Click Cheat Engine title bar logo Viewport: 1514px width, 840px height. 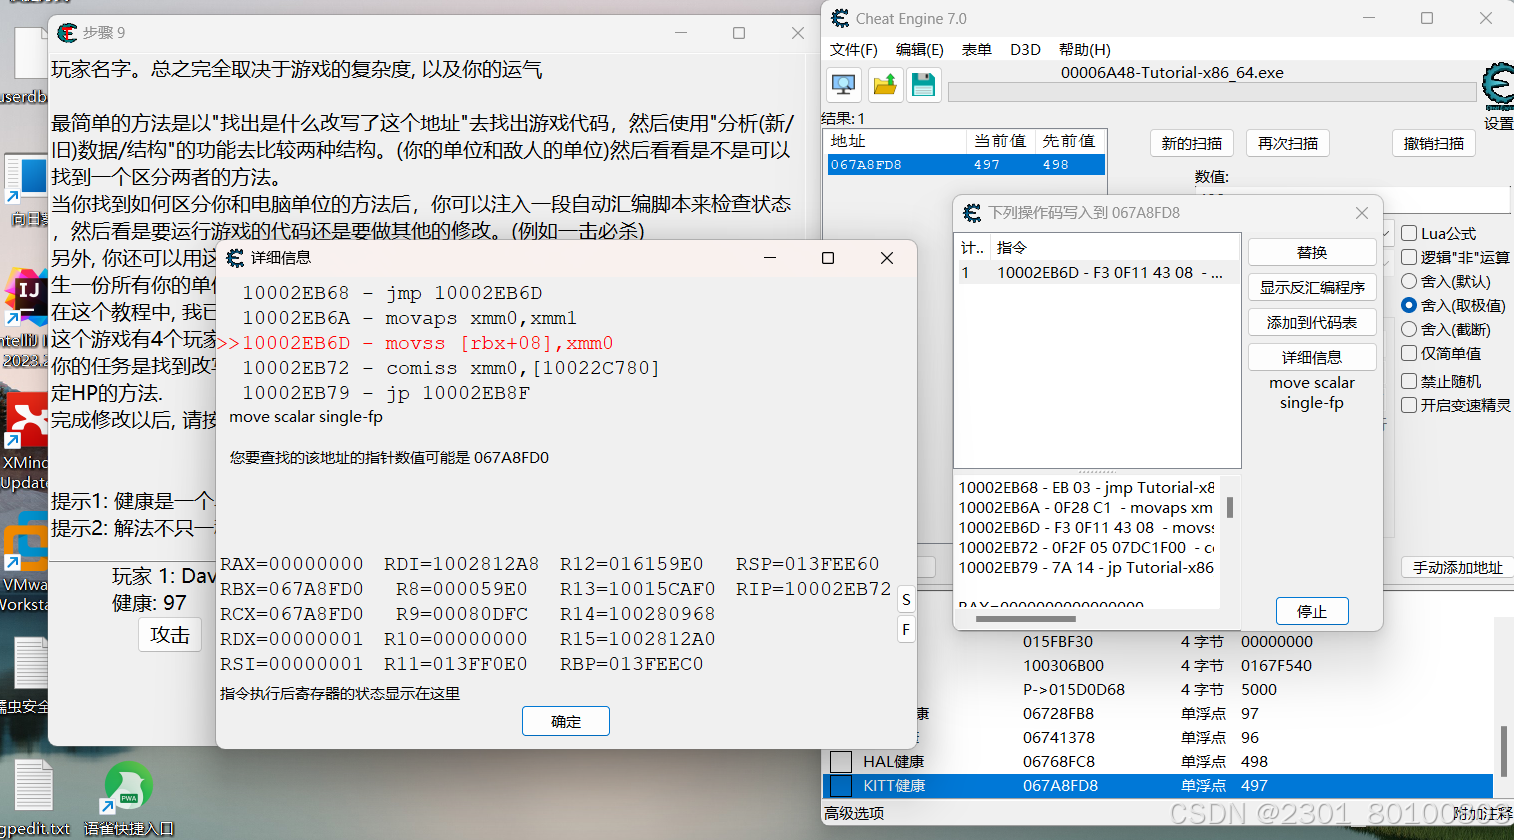point(840,18)
